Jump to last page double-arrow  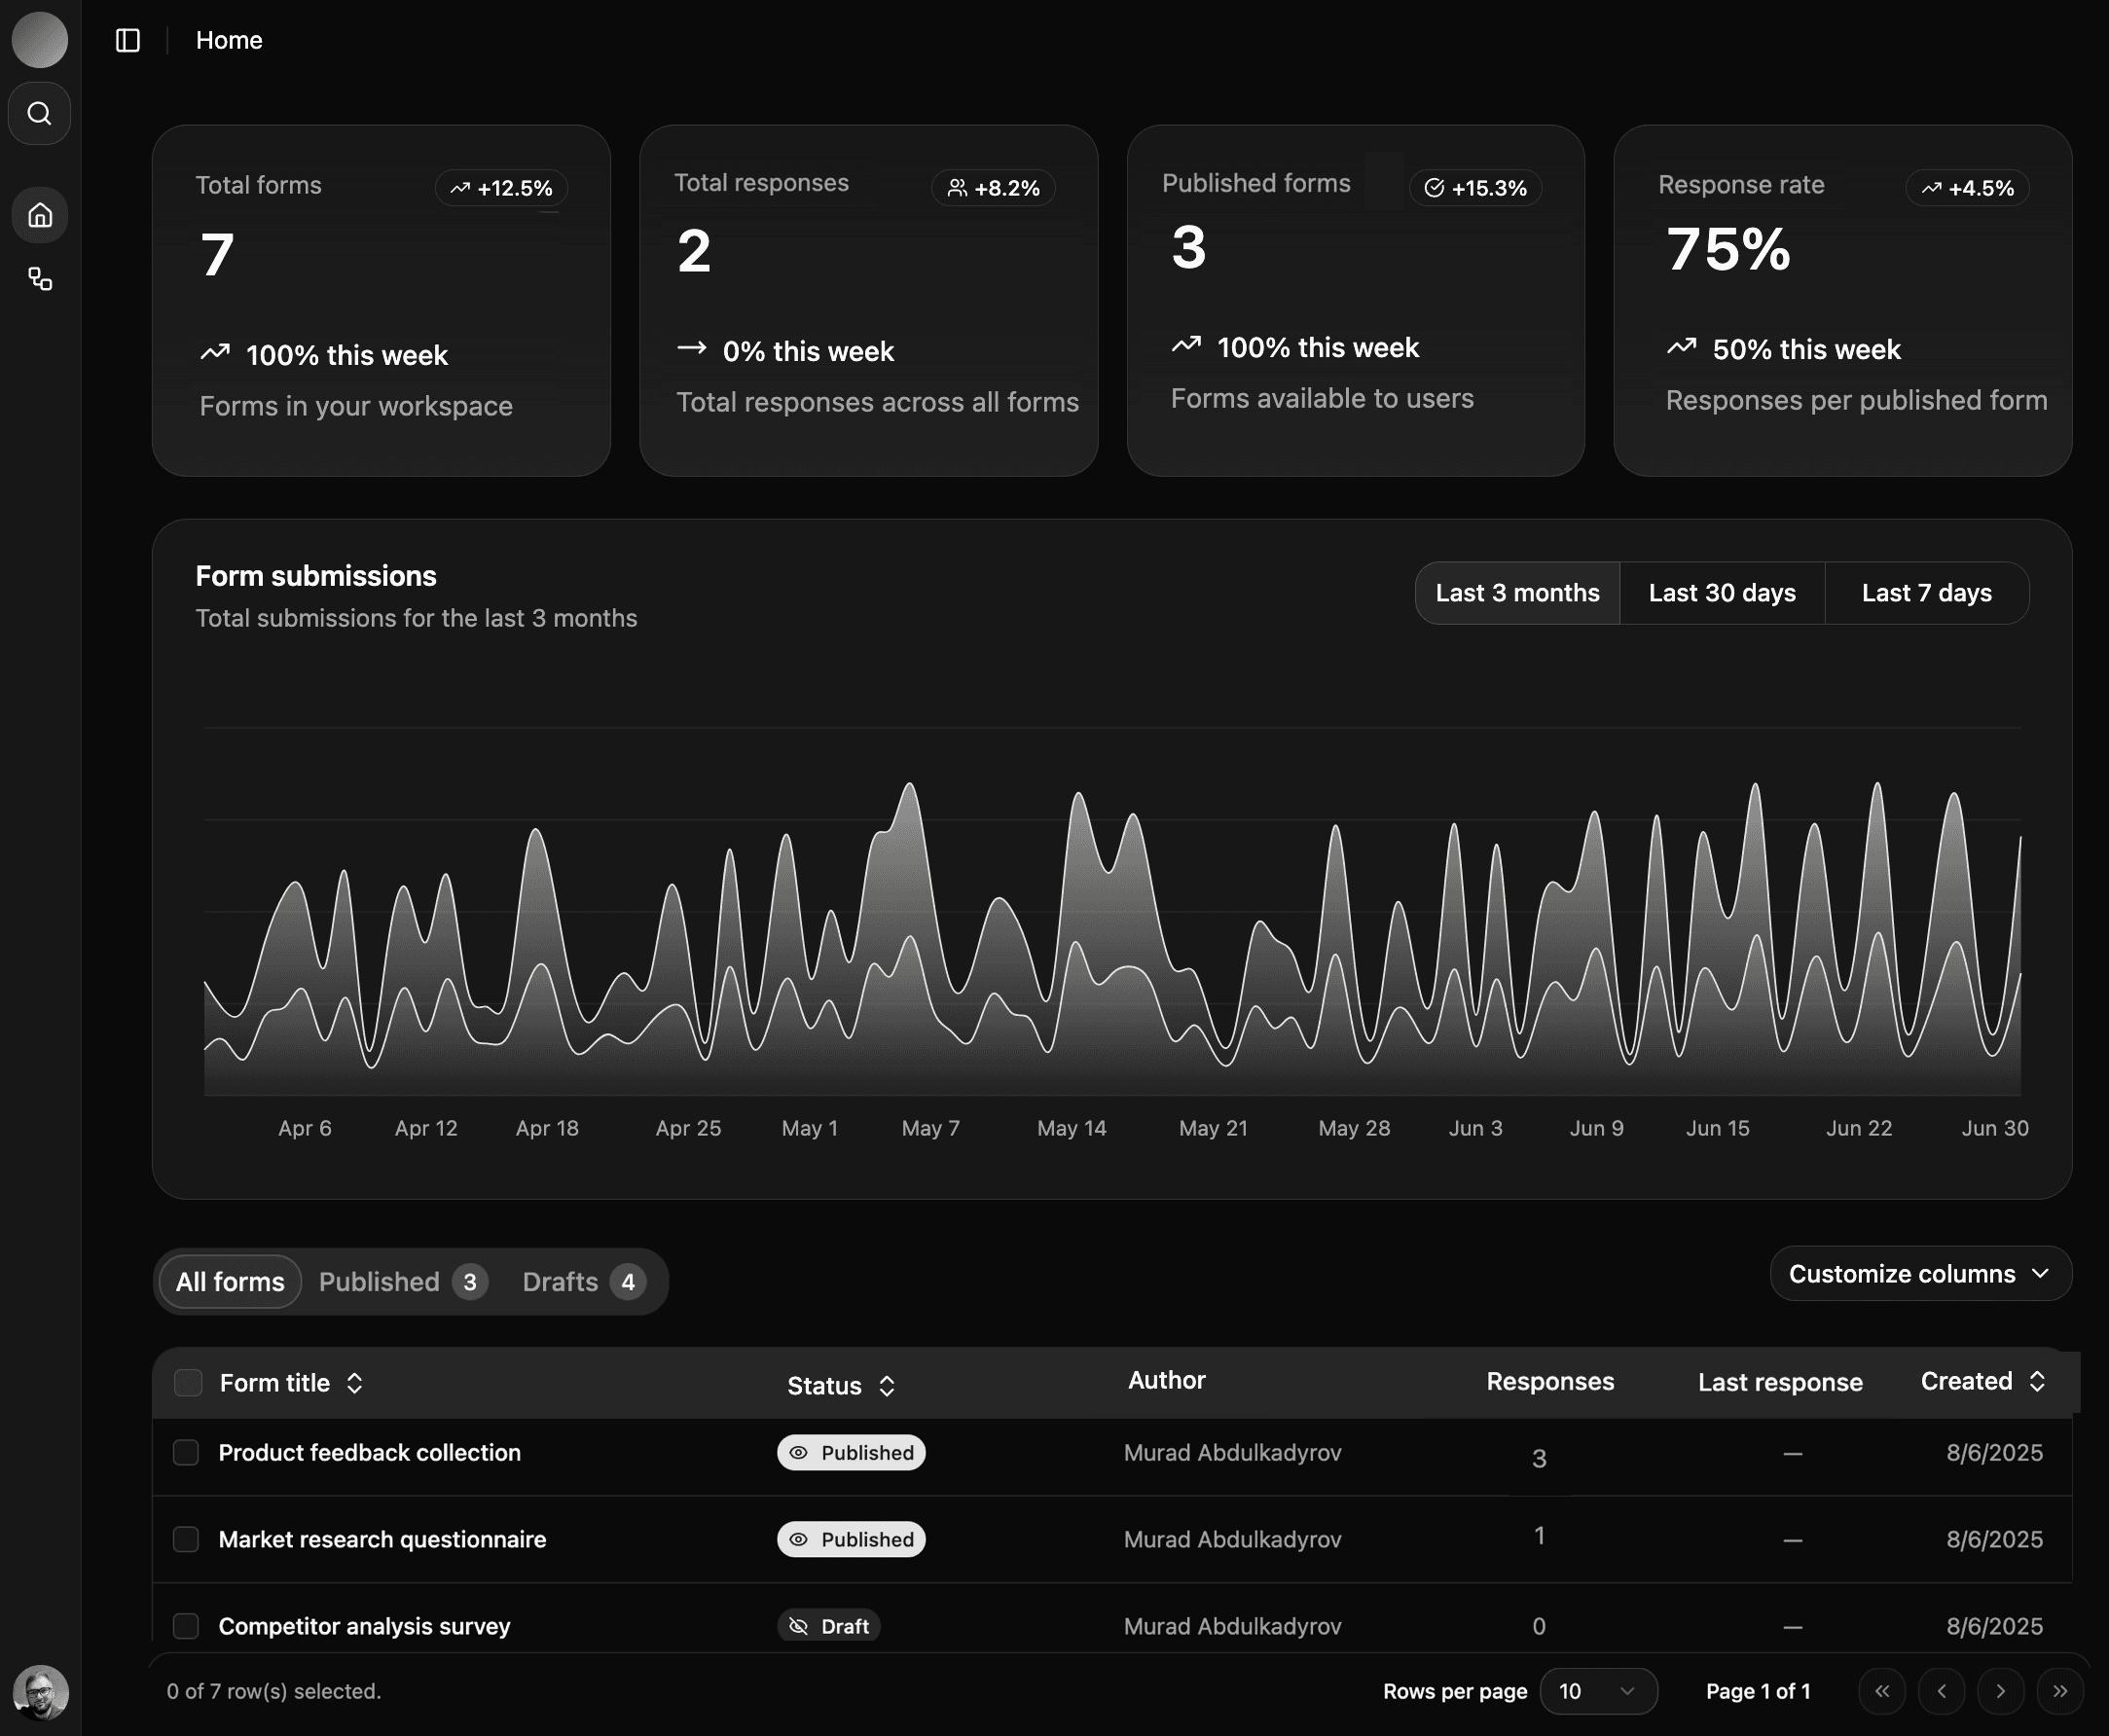tap(2060, 1691)
